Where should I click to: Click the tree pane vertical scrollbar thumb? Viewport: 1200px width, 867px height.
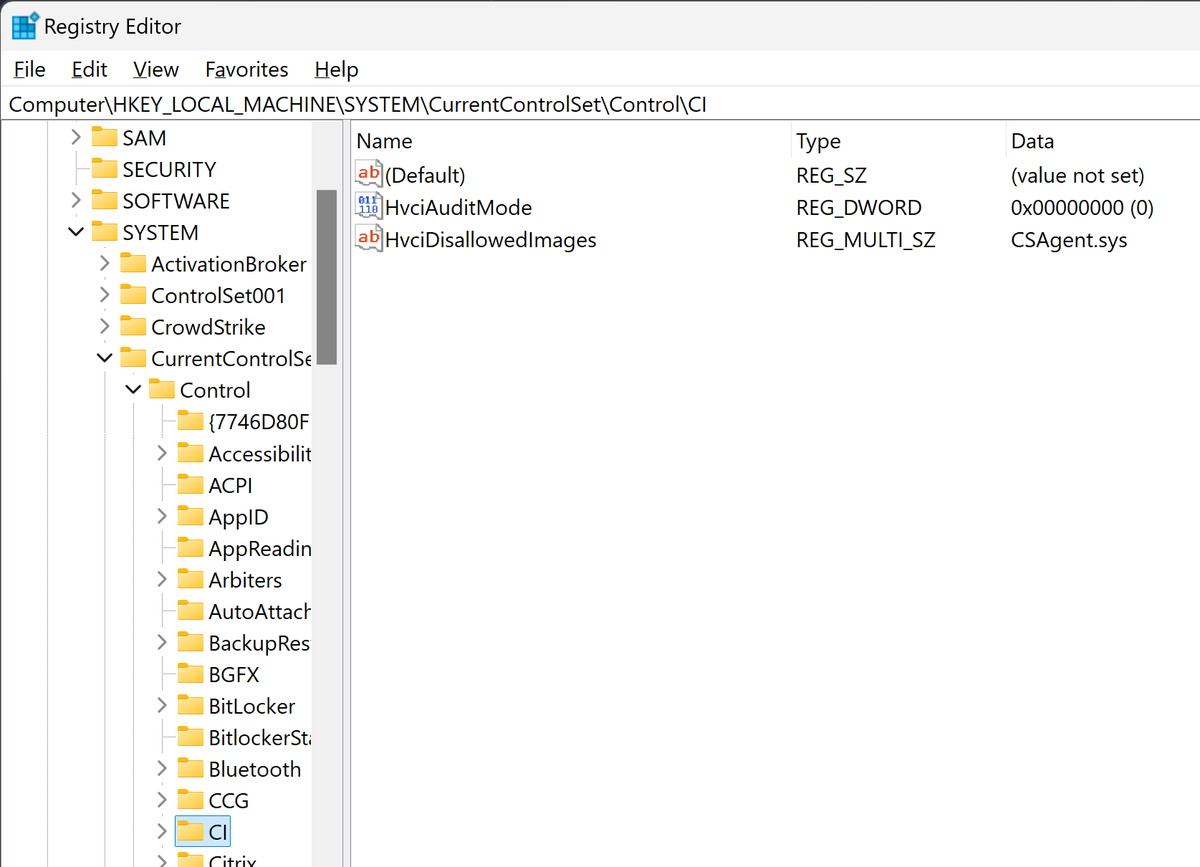(326, 277)
